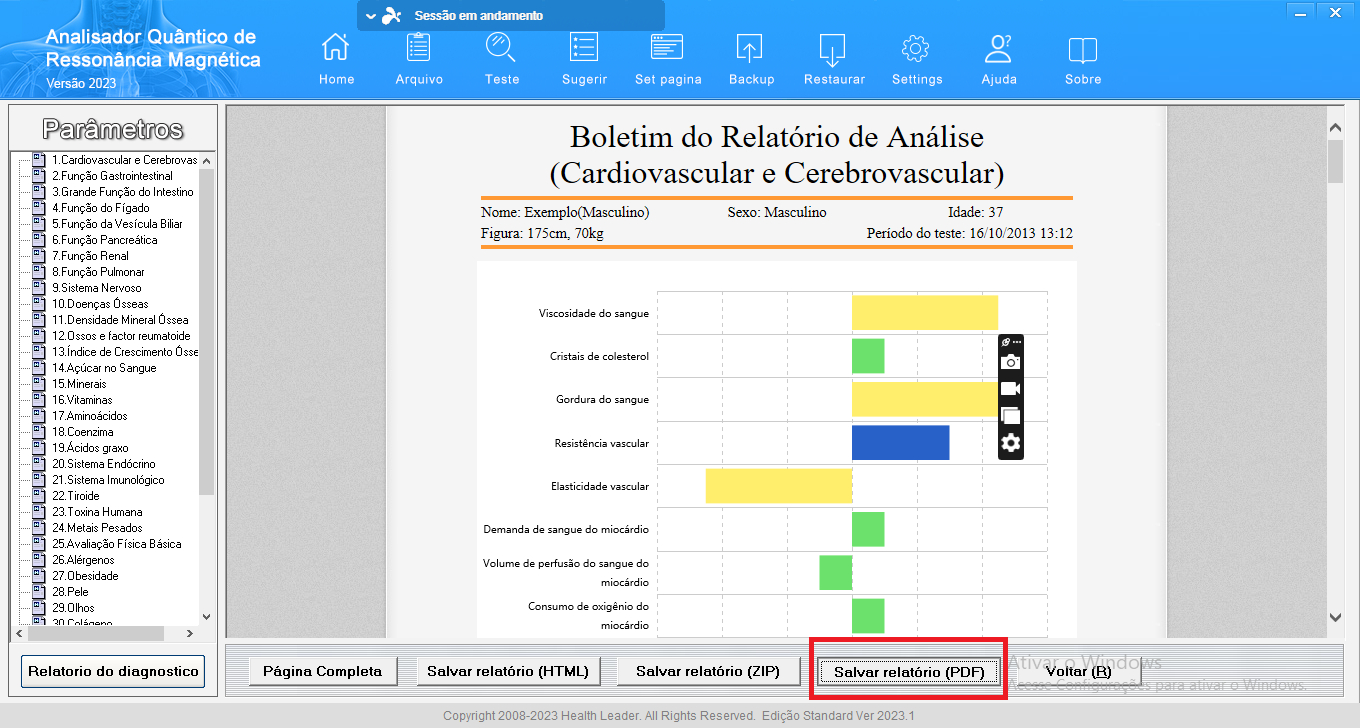1360x728 pixels.
Task: Click report view scroll-up arrow
Action: pos(1335,127)
